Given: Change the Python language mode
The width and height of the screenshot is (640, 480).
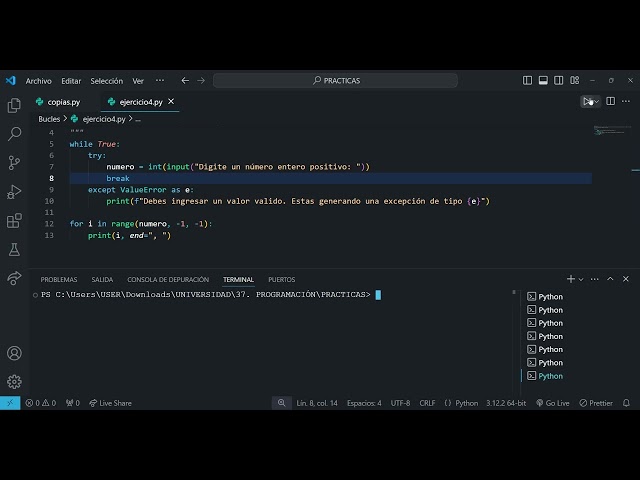Looking at the screenshot, I should coord(467,403).
